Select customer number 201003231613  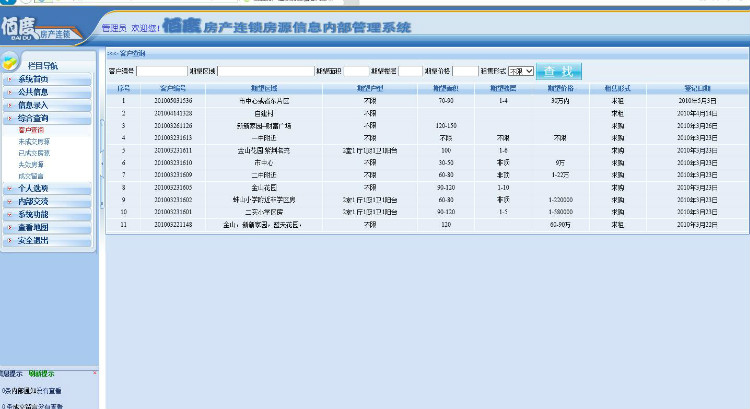[173, 138]
